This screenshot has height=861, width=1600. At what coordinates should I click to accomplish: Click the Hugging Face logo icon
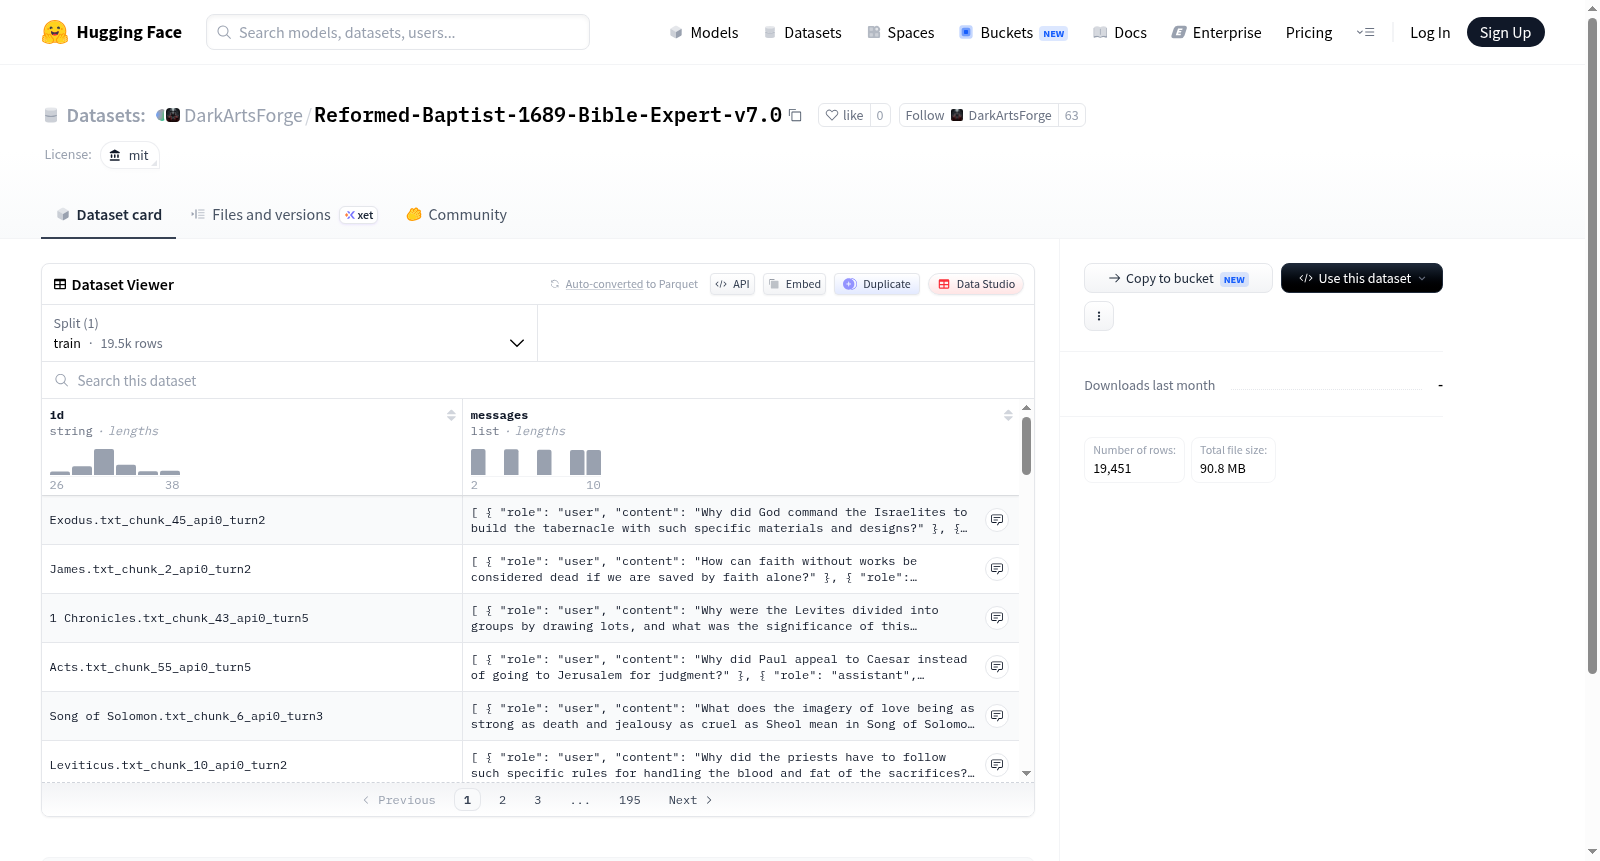point(55,32)
